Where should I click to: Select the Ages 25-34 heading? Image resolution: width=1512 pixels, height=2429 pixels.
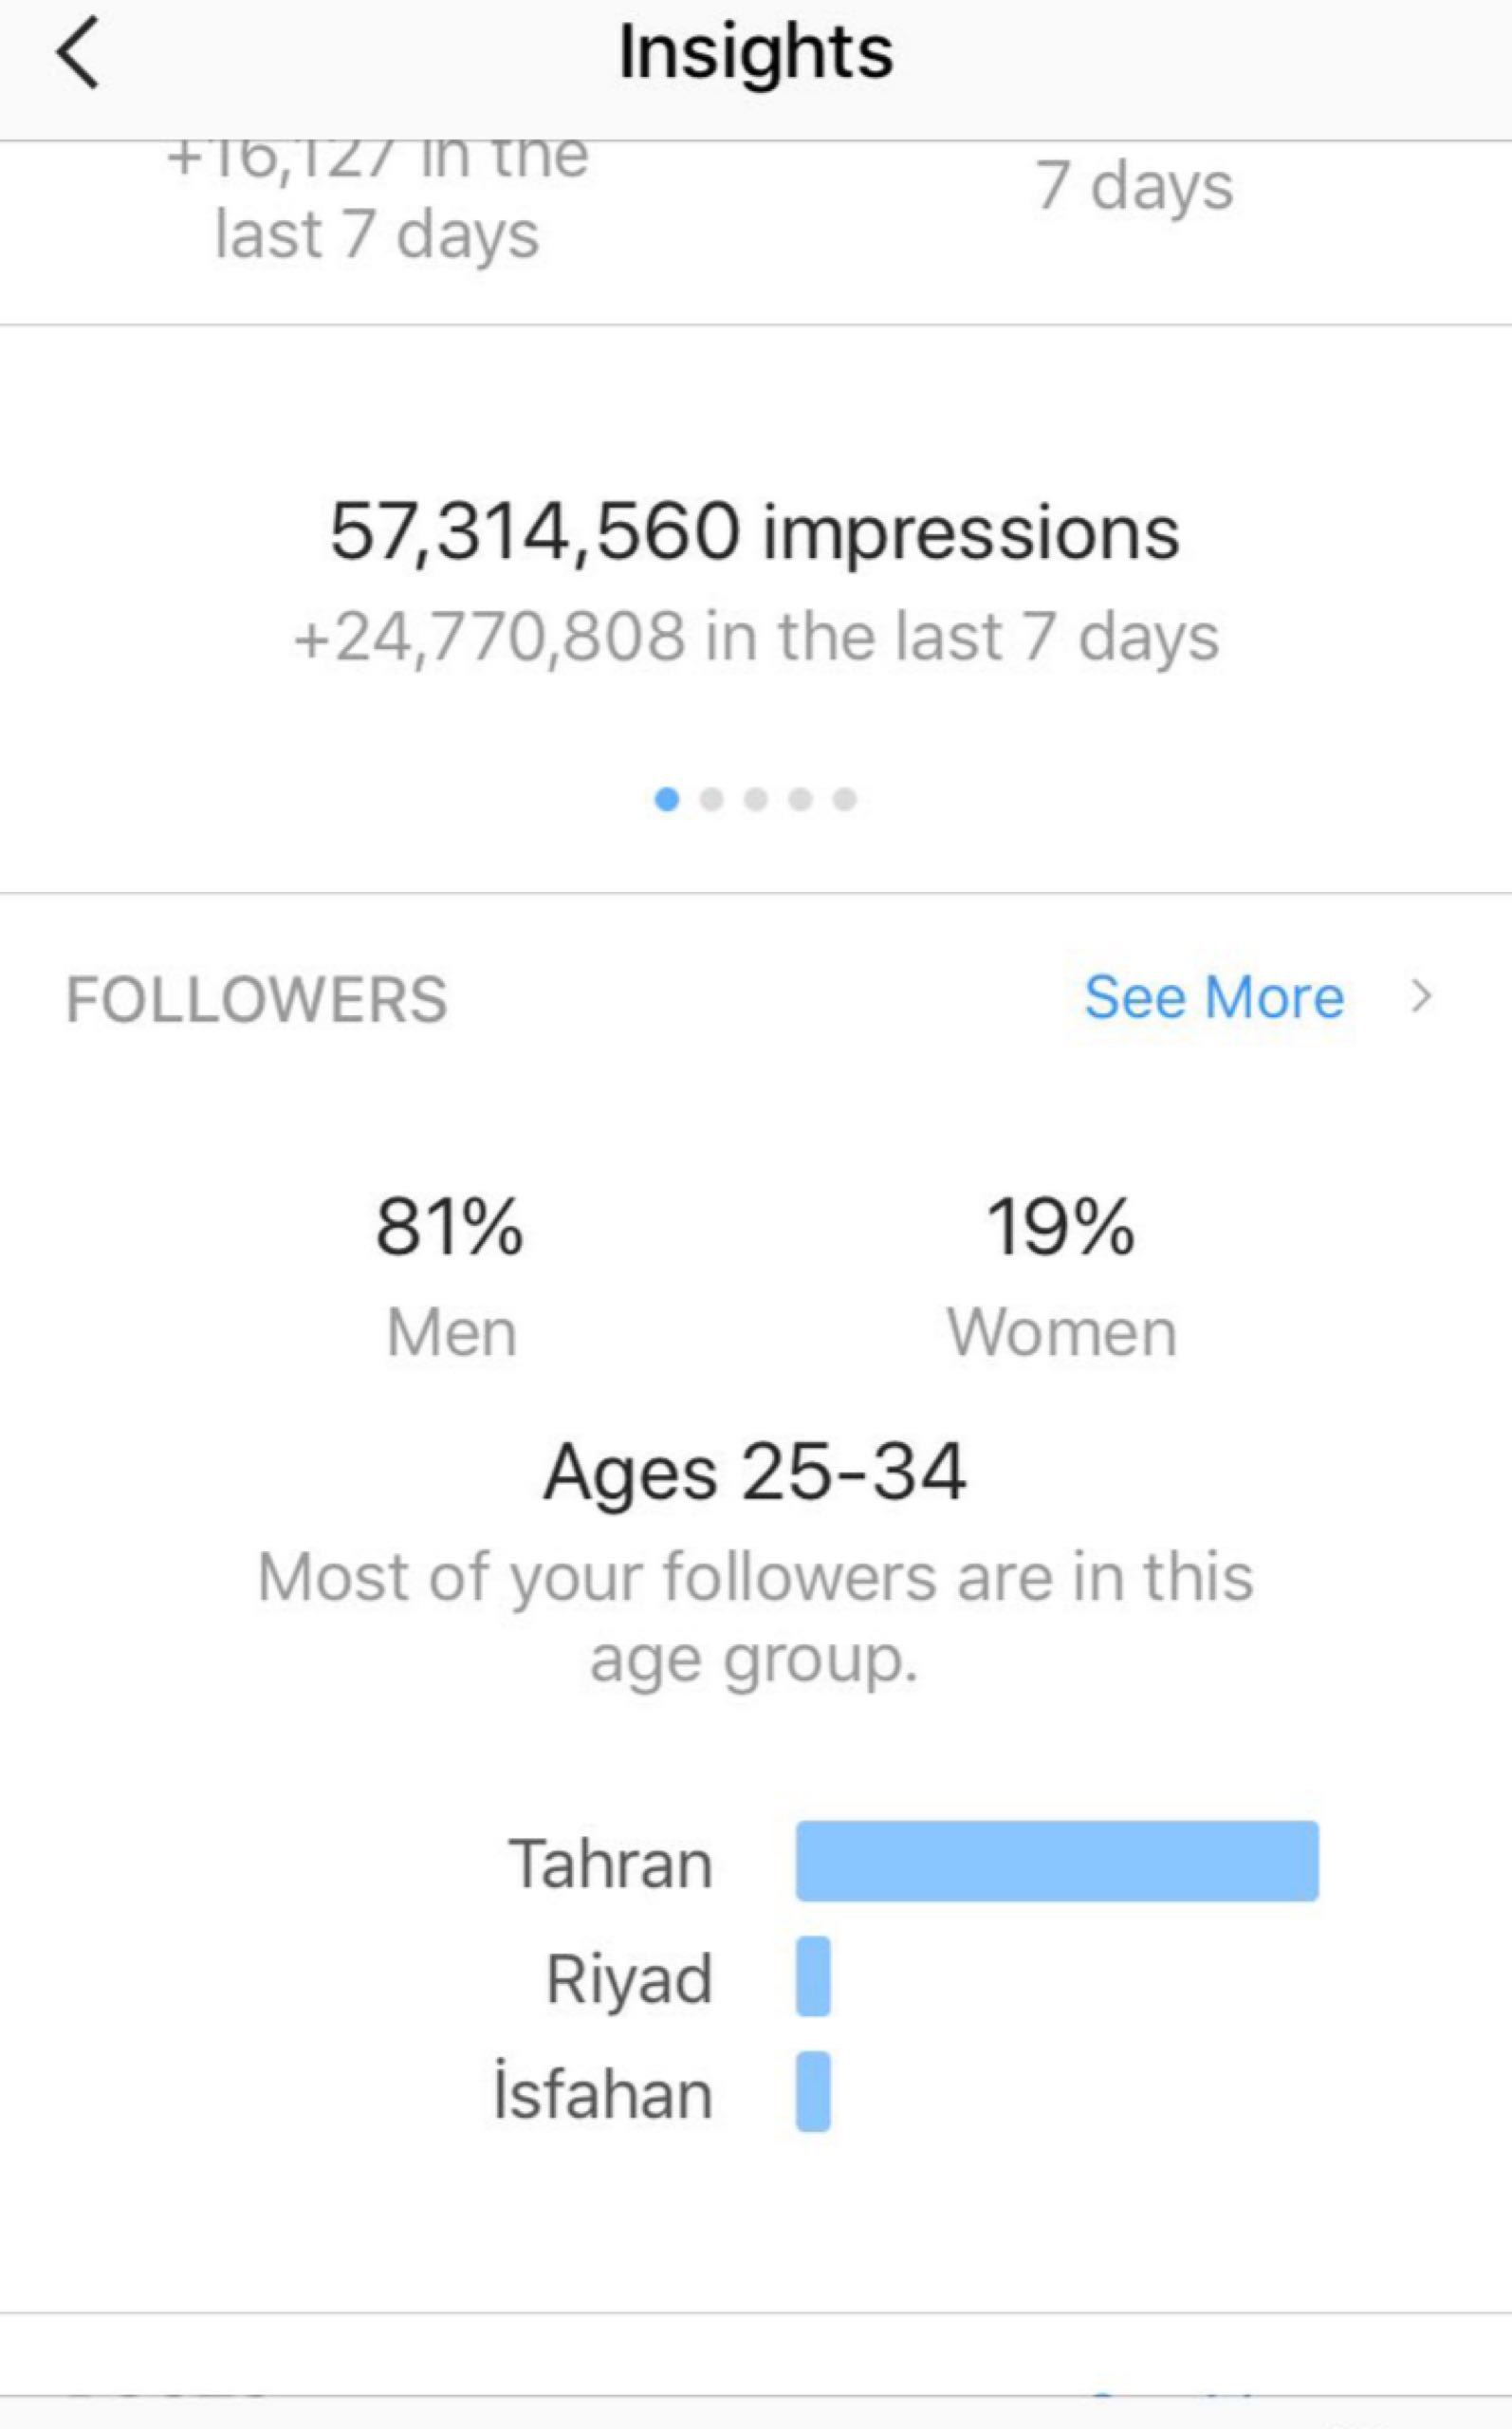pos(755,1472)
